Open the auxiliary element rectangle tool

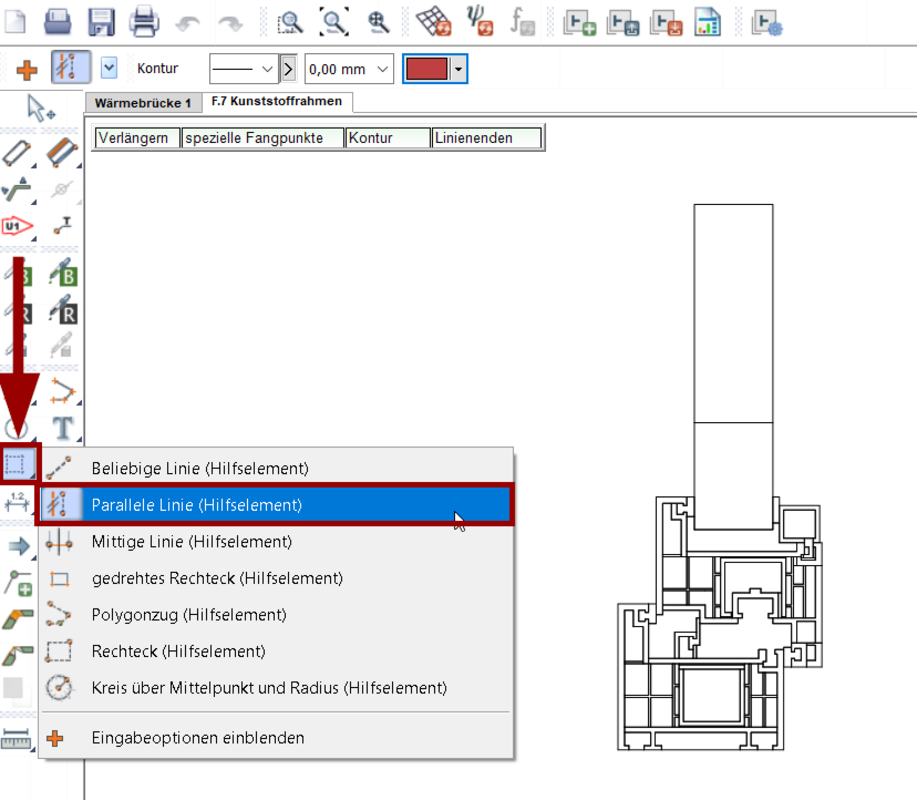[x=18, y=464]
